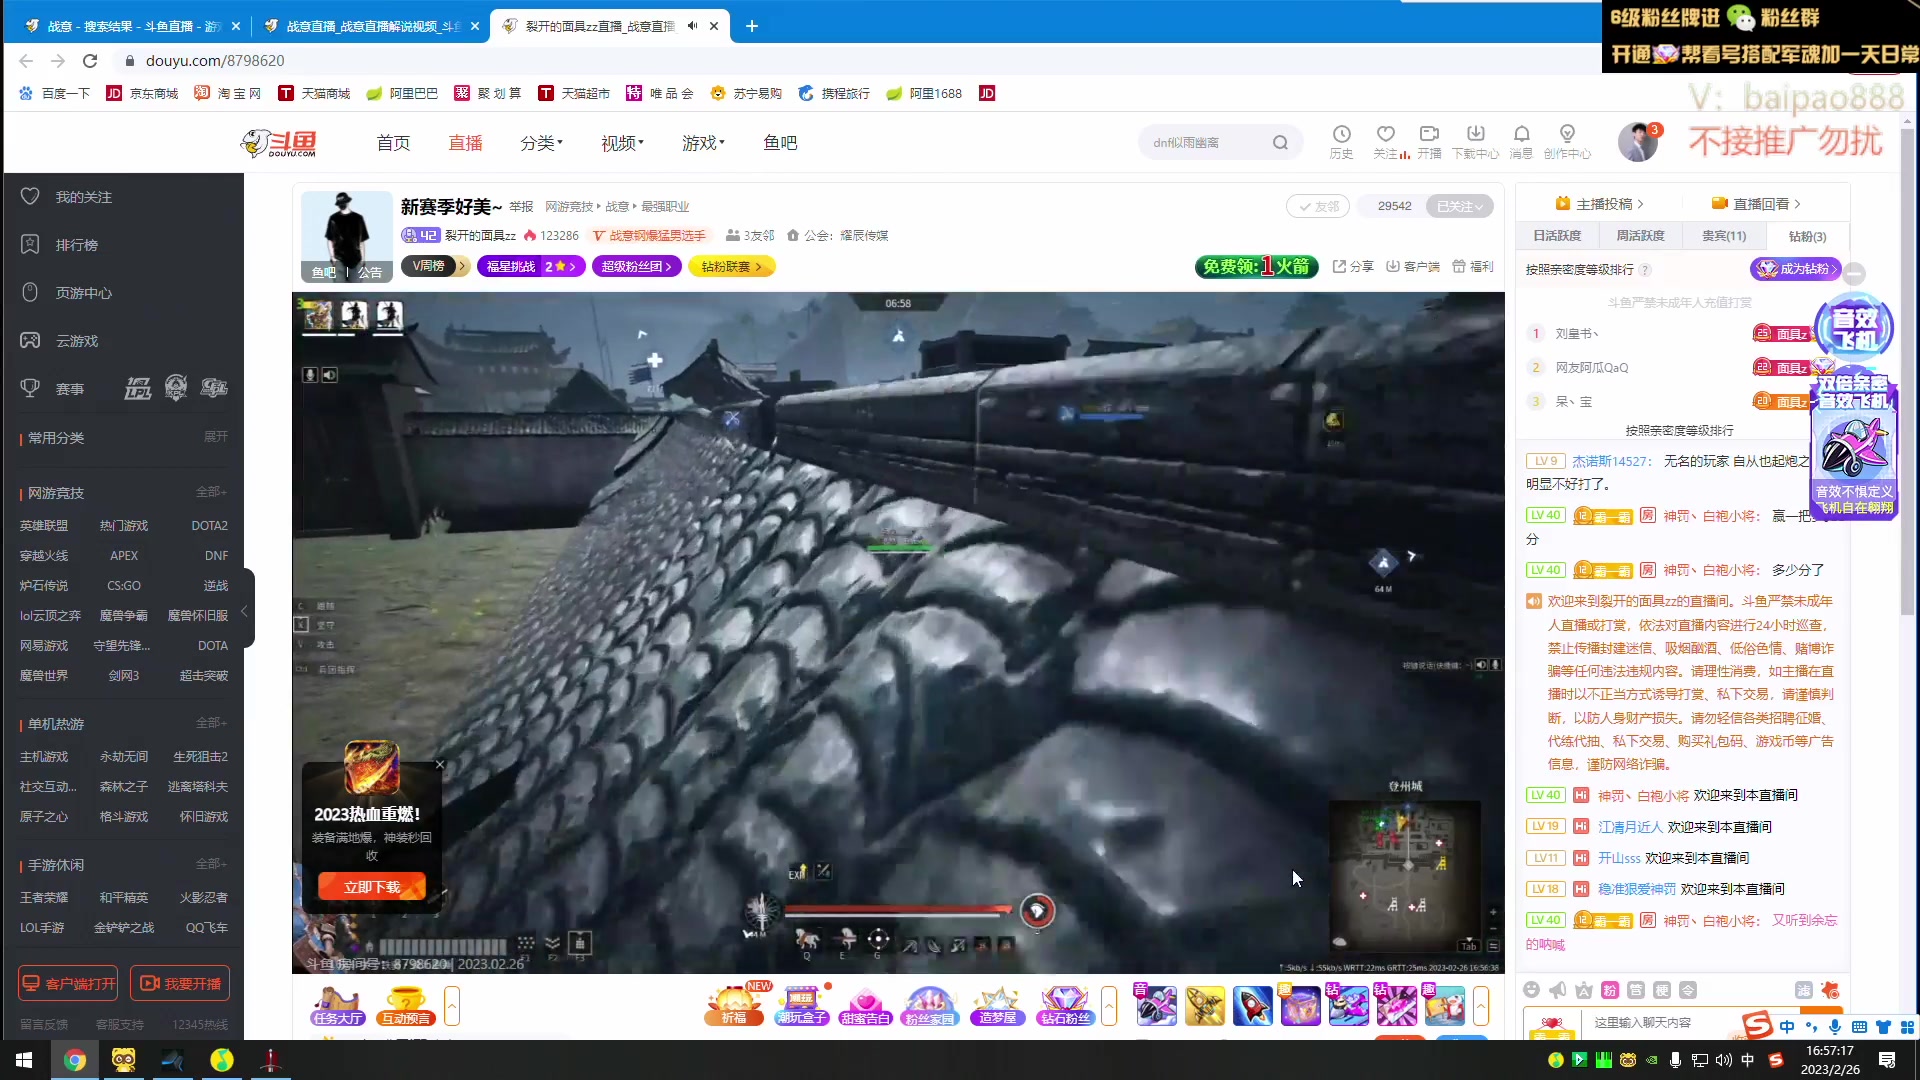1920x1080 pixels.
Task: Send the yellow plane gift
Action: tap(1204, 1006)
